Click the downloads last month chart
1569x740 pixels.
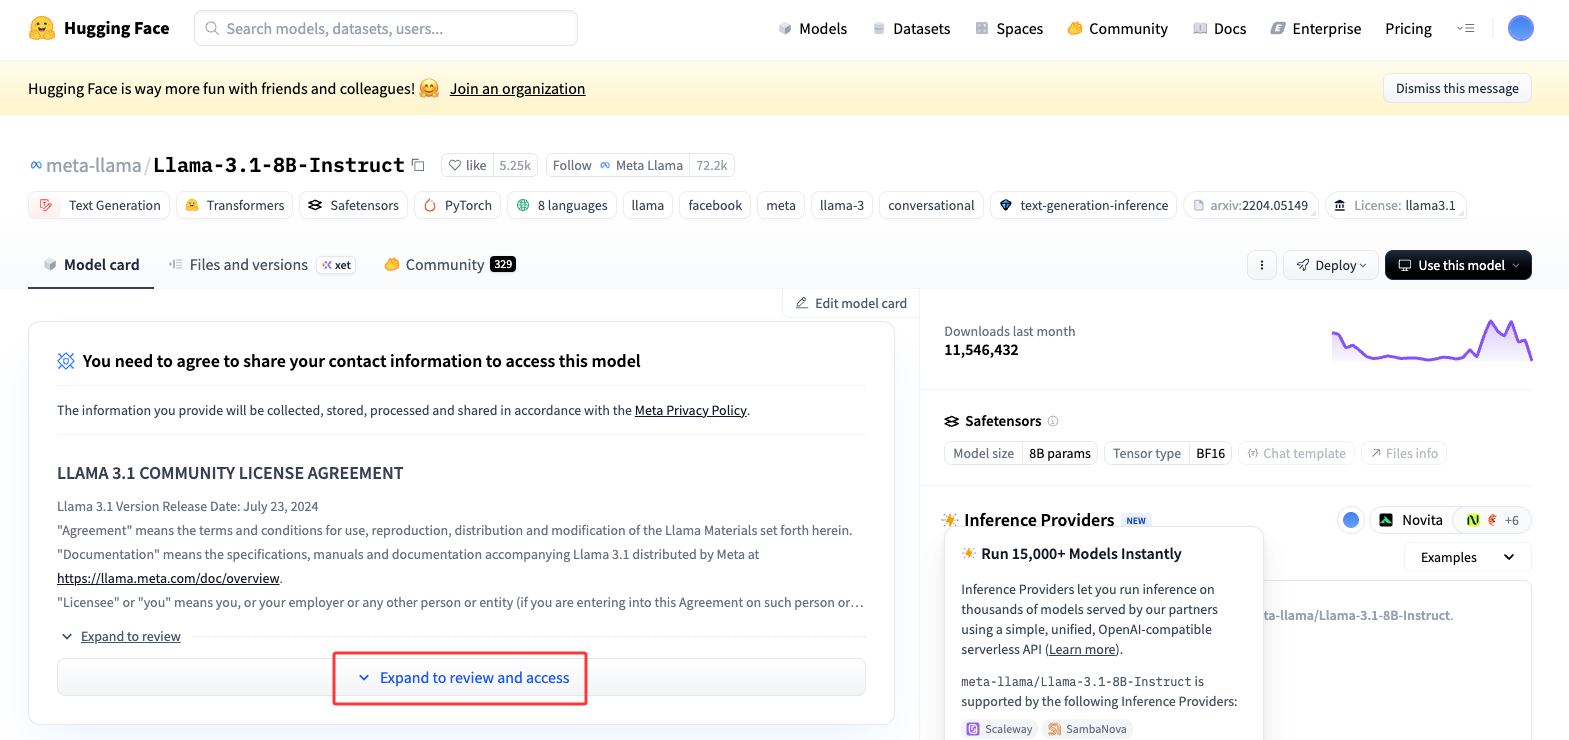point(1432,340)
